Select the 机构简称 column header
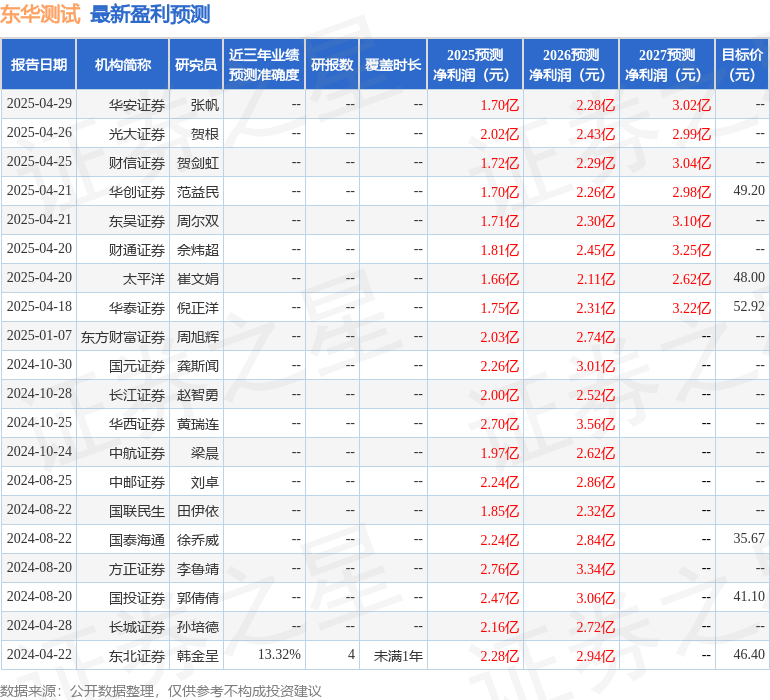The width and height of the screenshot is (770, 700). [123, 65]
